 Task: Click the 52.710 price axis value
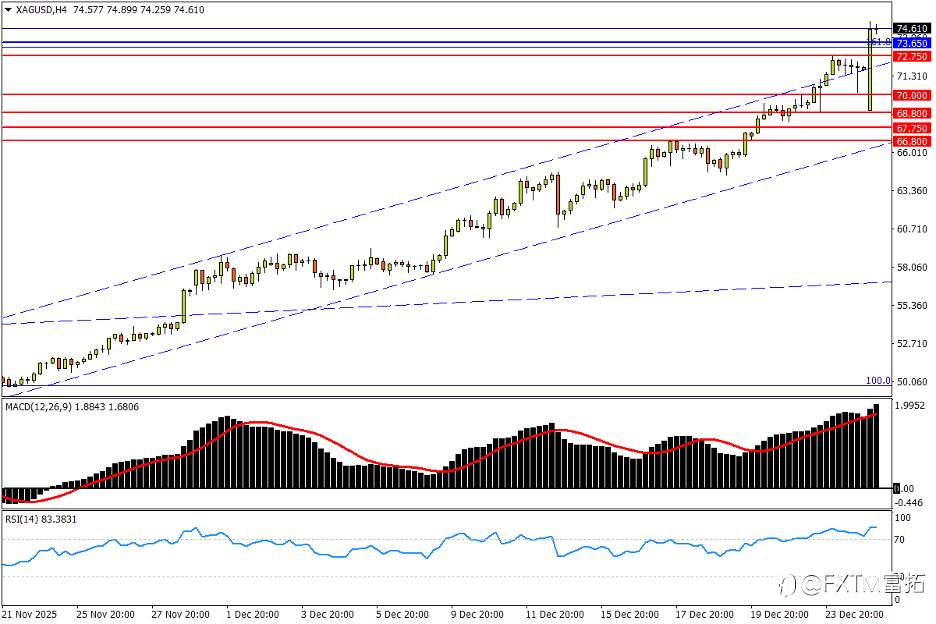click(912, 343)
